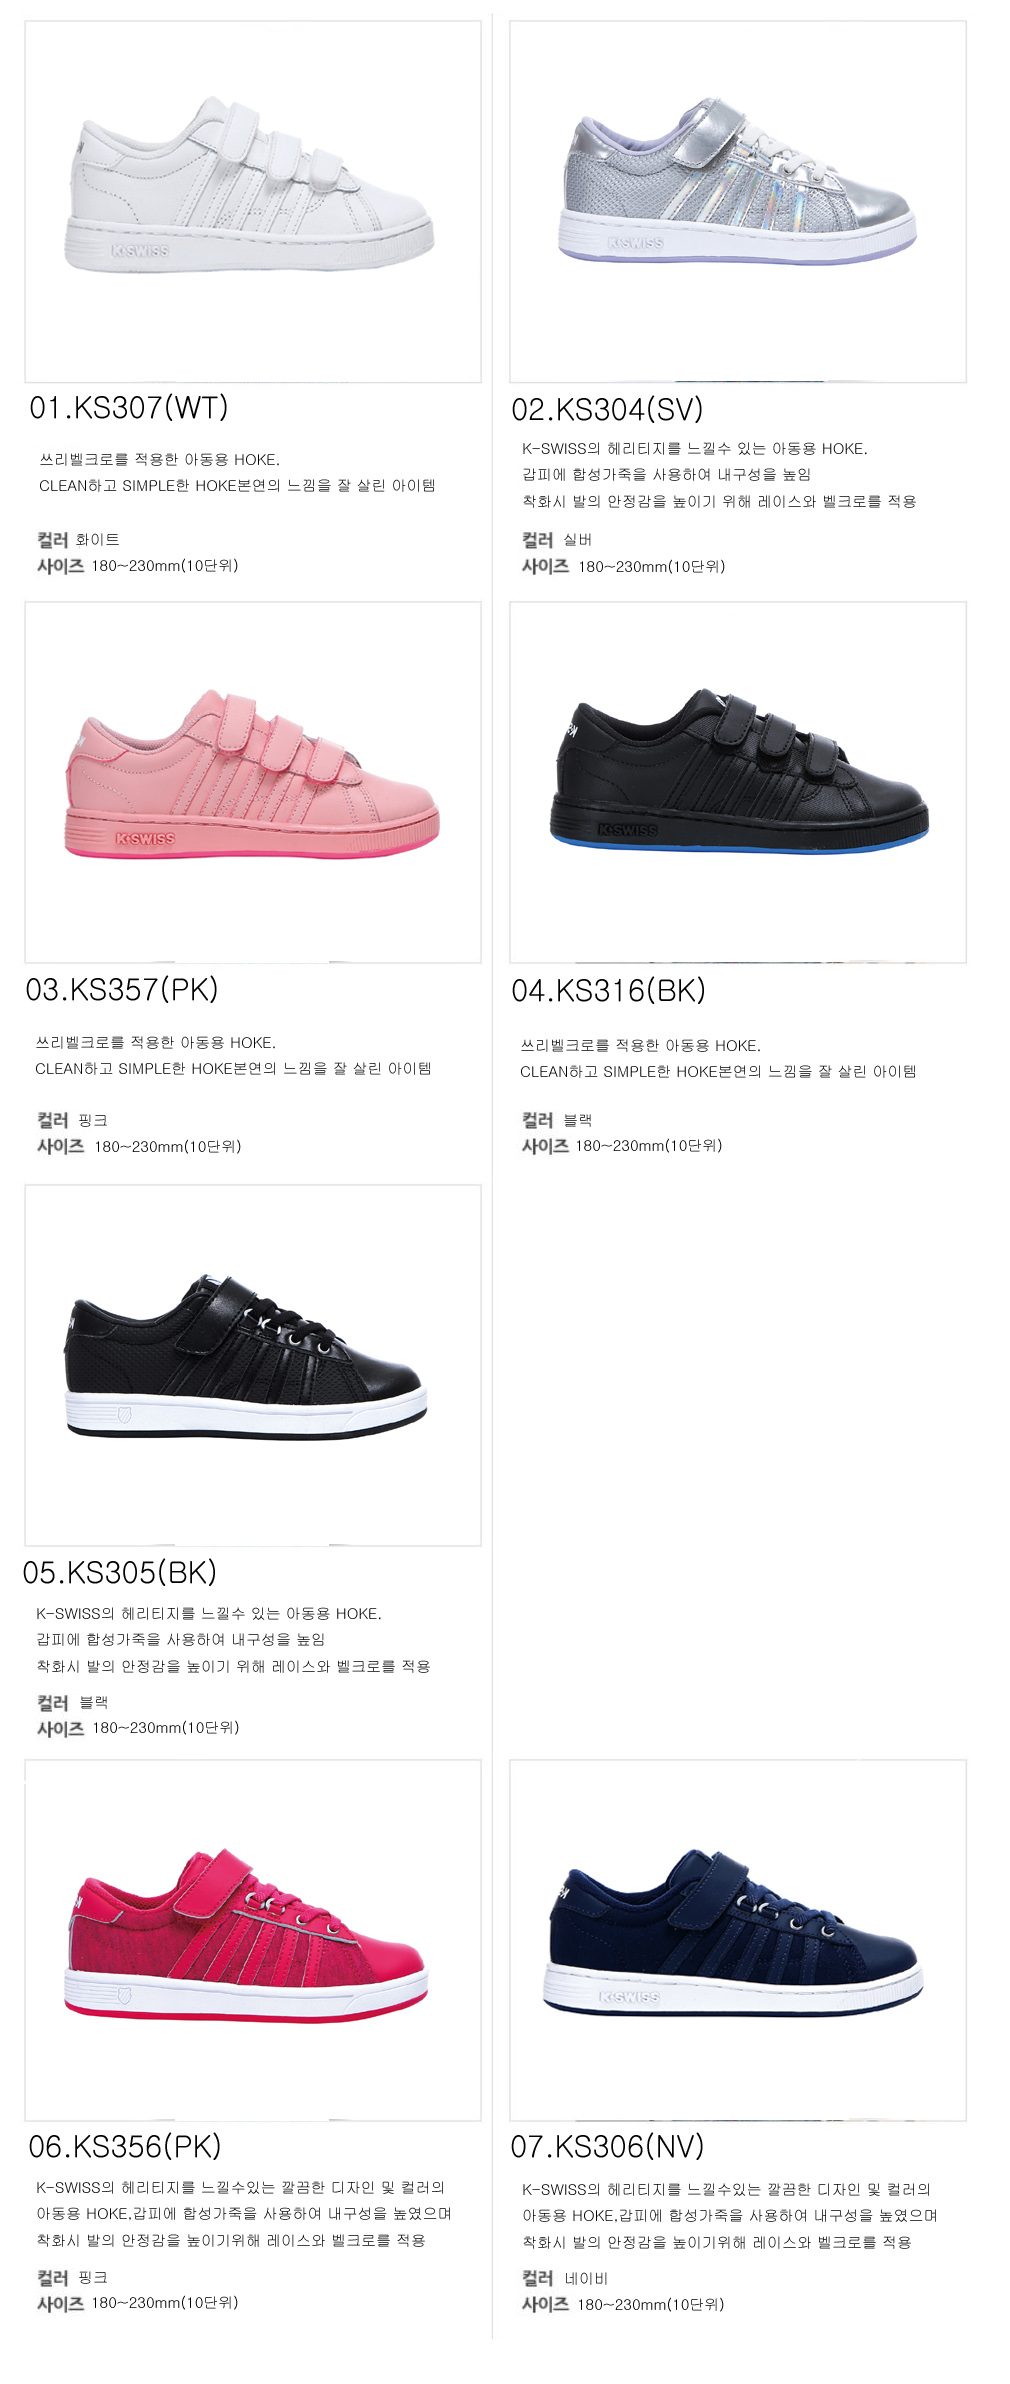
Task: Click the 01.KS307(WT) product title
Action: [x=129, y=408]
